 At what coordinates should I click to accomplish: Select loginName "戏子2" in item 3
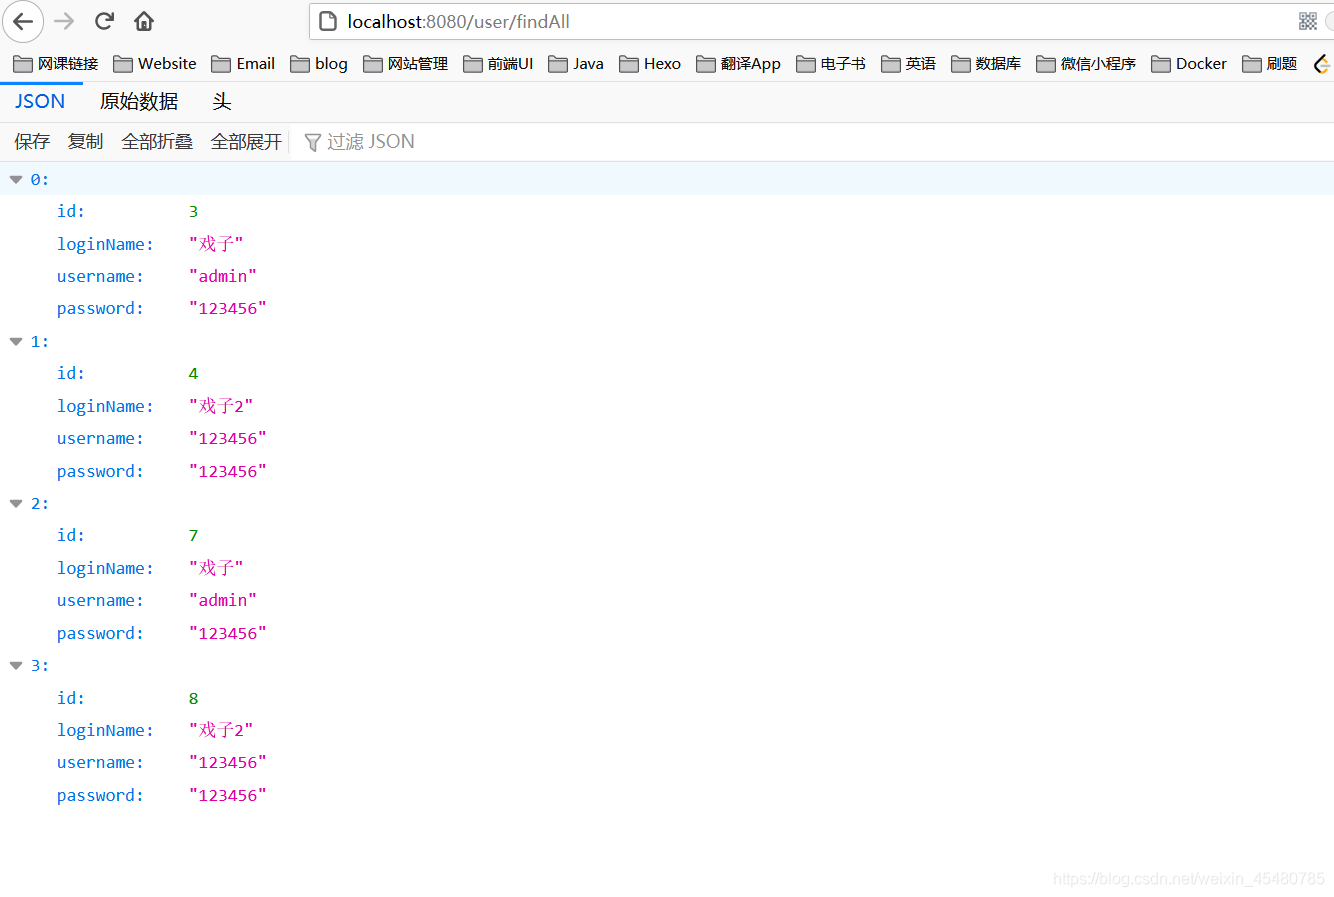point(221,730)
